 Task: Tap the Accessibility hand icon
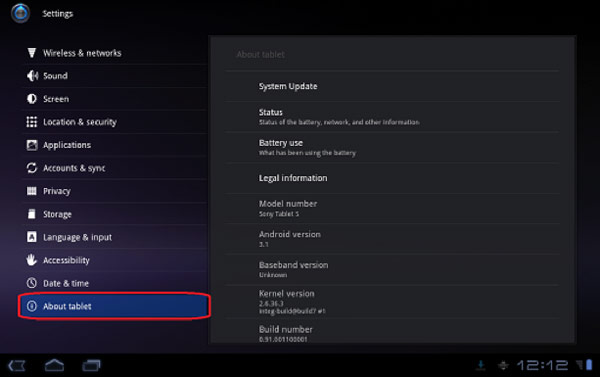(x=31, y=260)
